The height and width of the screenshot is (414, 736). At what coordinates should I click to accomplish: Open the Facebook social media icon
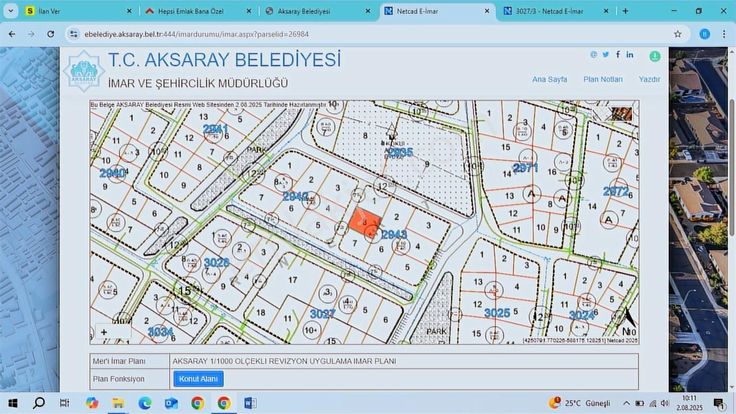(617, 55)
